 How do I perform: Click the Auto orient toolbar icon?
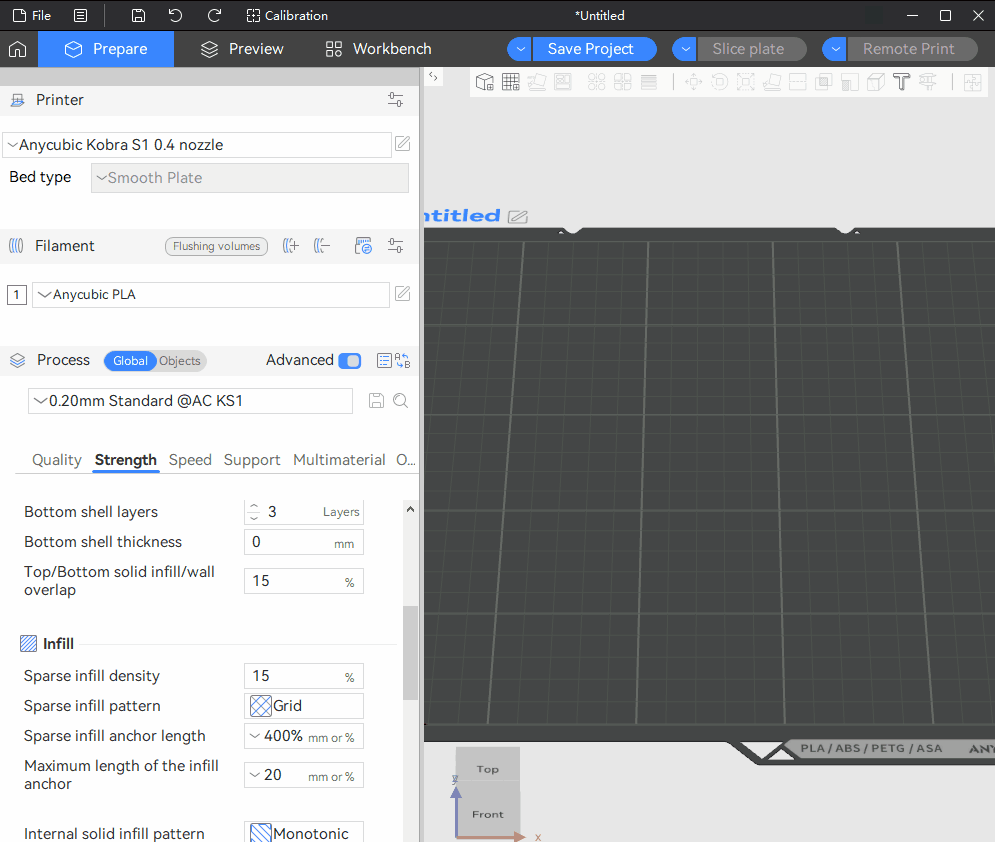[537, 82]
